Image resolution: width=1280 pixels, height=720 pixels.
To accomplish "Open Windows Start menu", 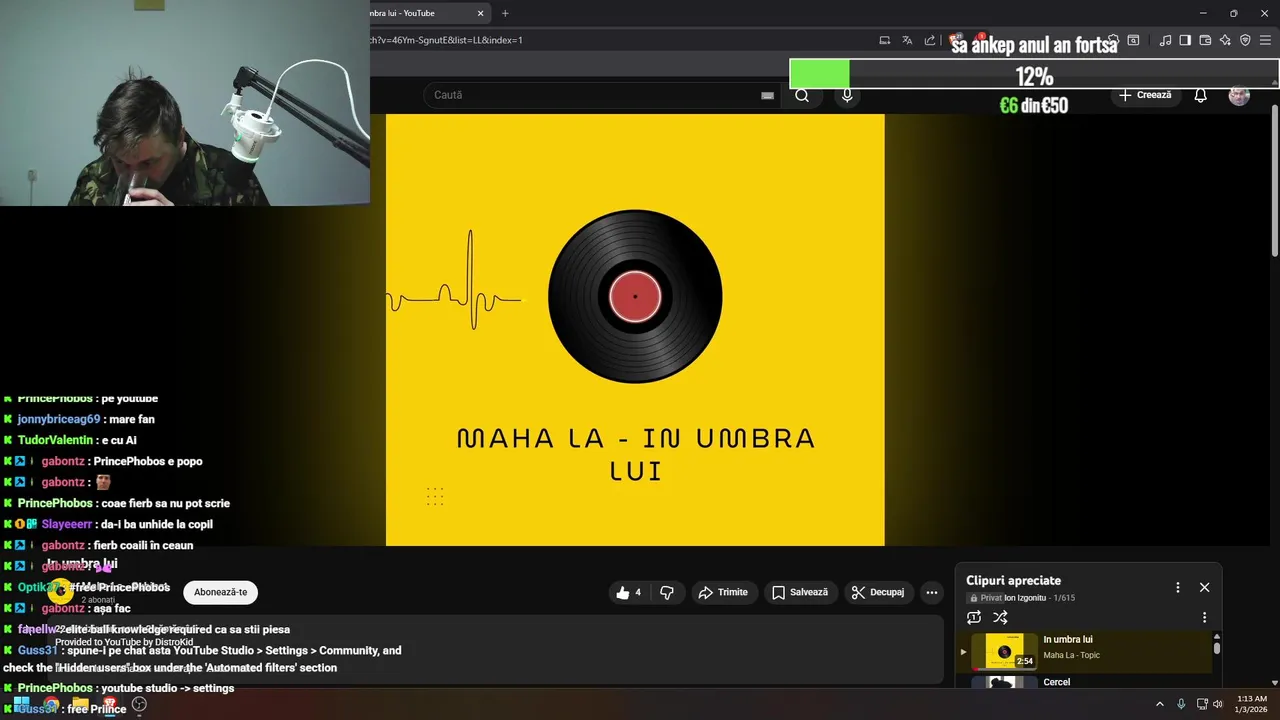I will 21,704.
